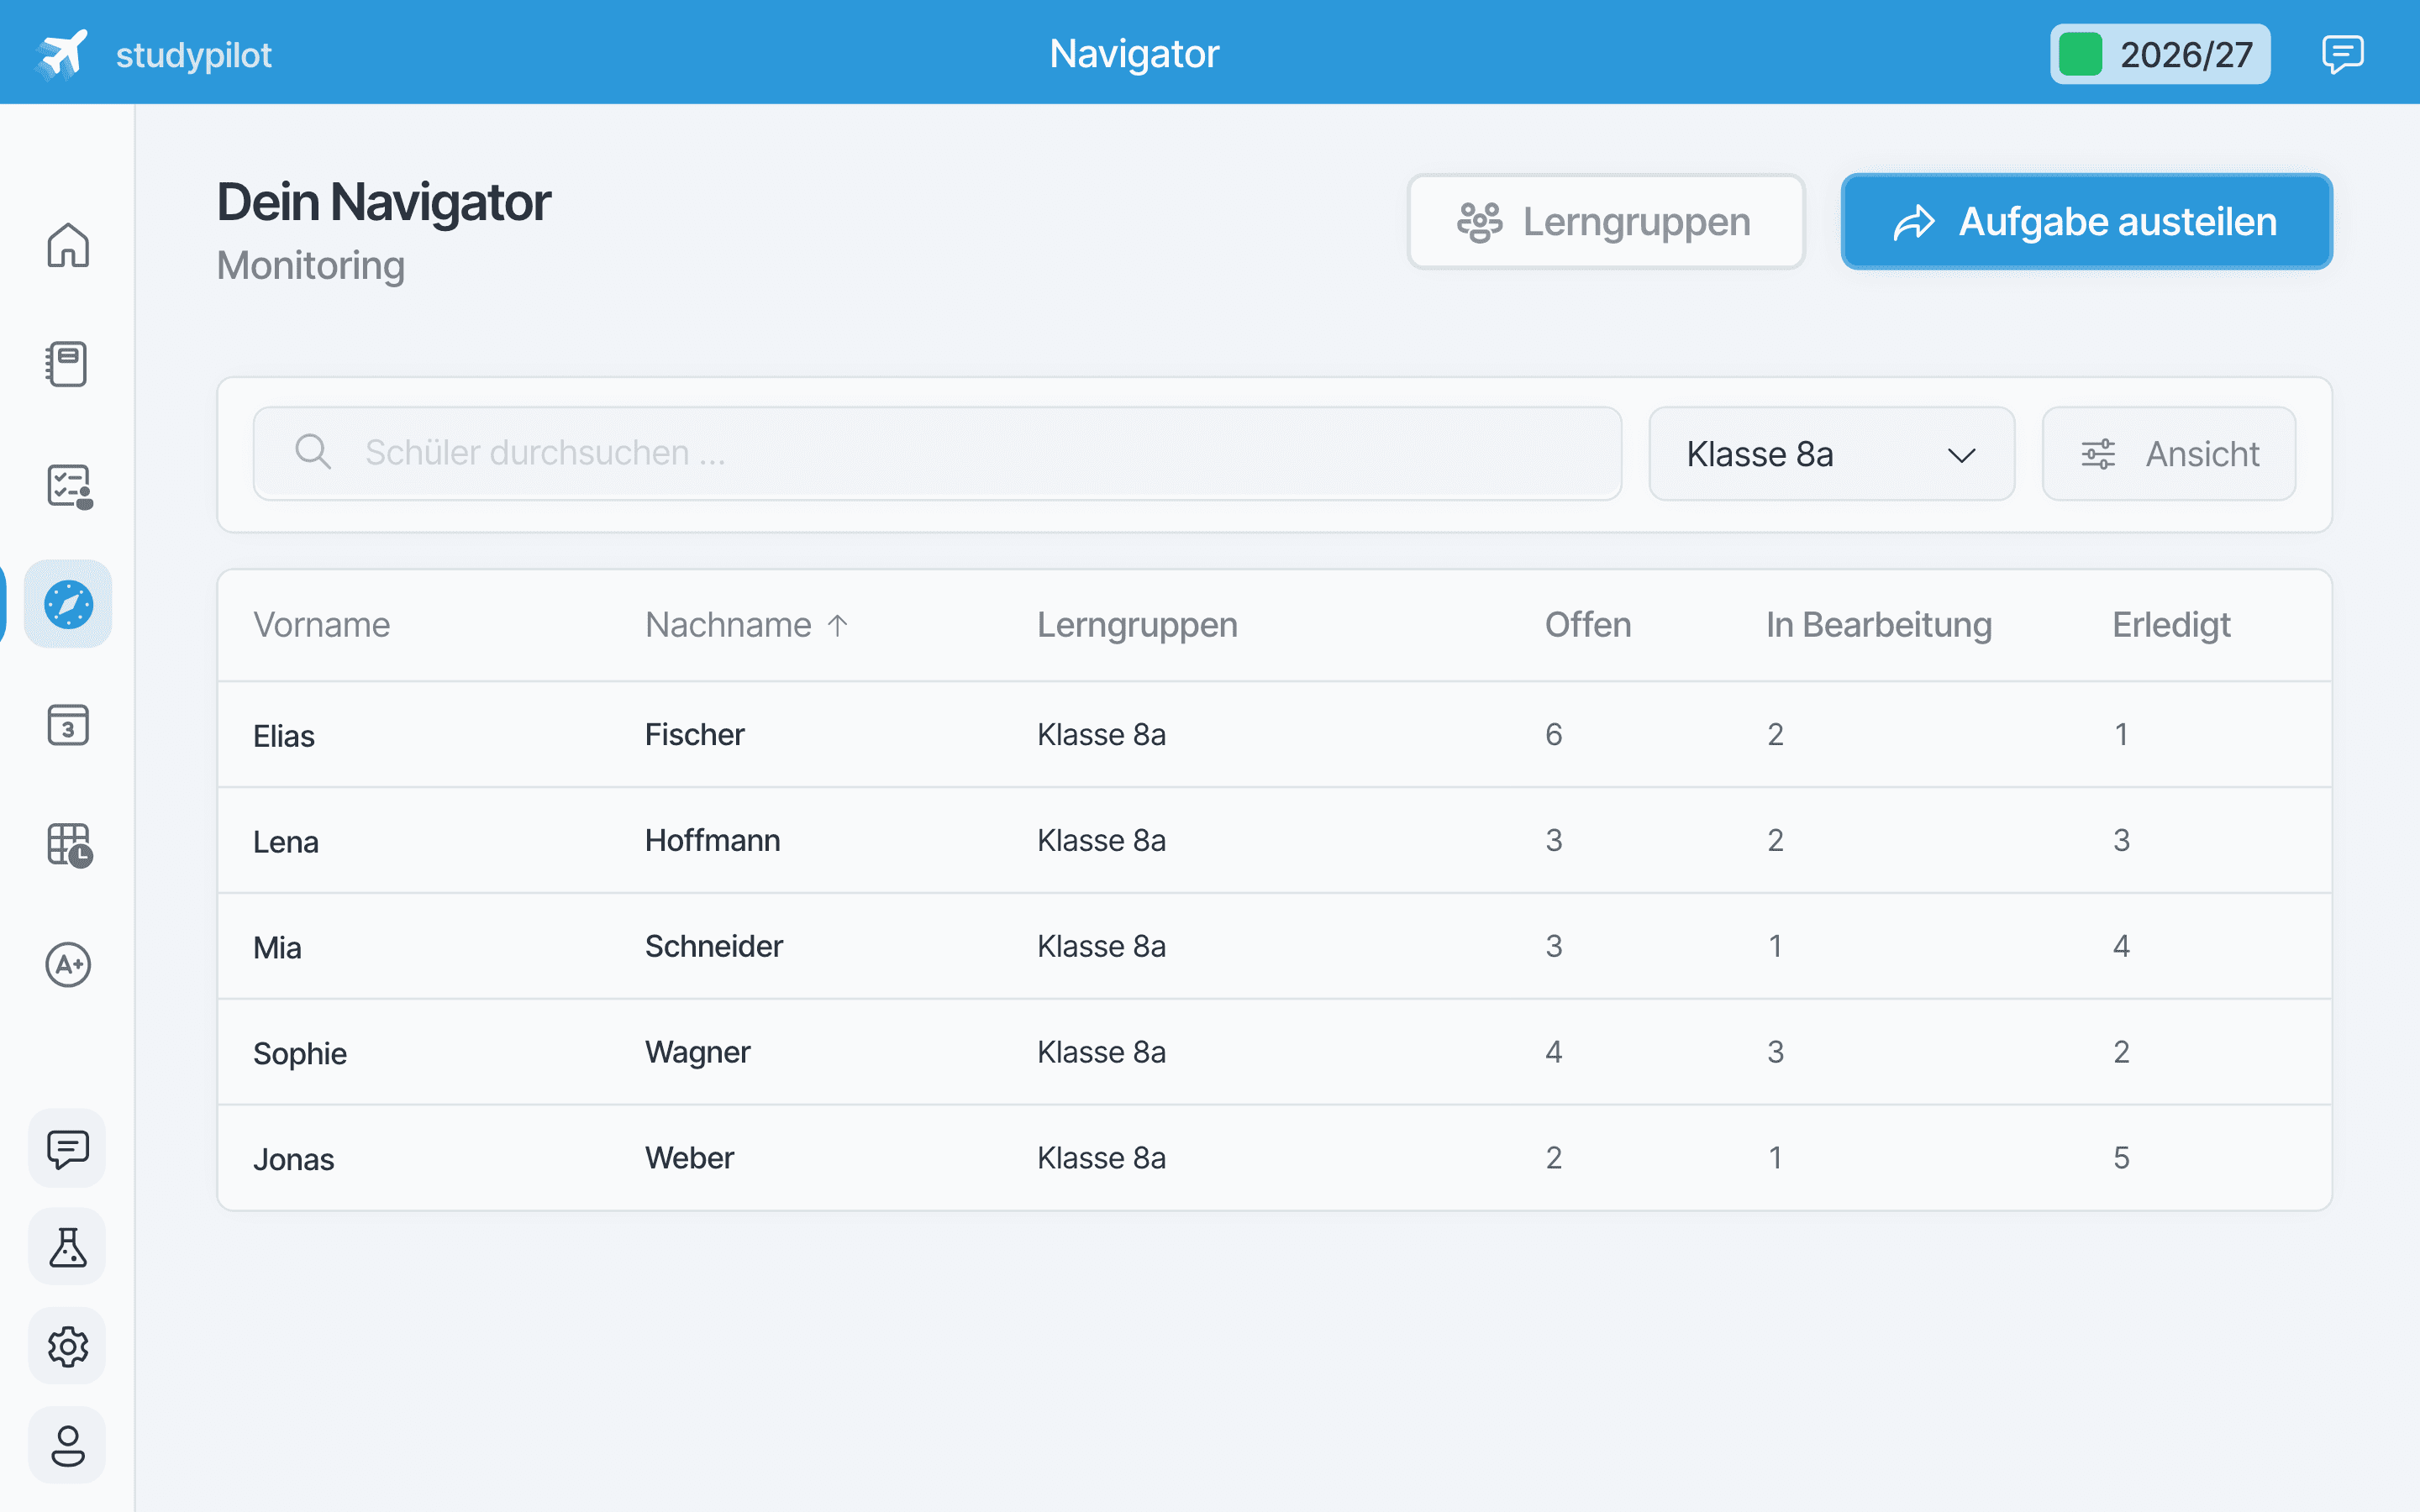Open the A+ grades sidebar icon
This screenshot has width=2420, height=1512.
pos(68,964)
